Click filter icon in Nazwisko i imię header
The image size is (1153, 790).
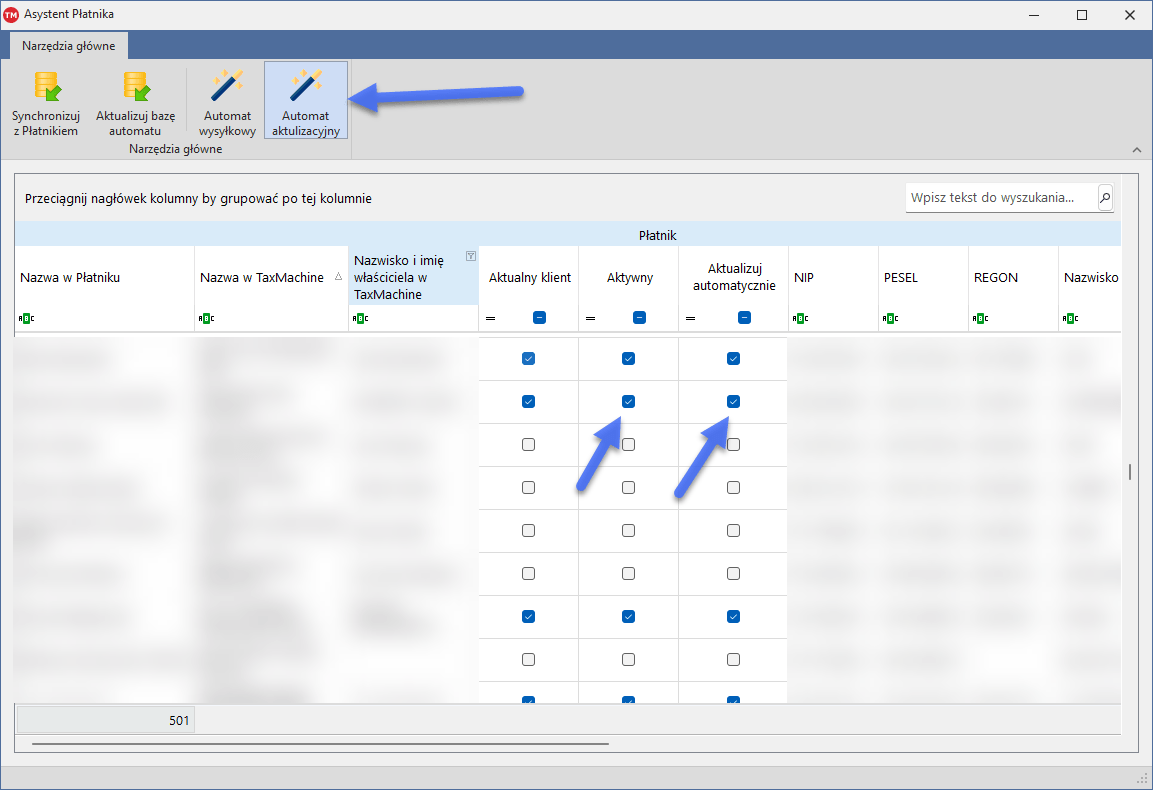[470, 257]
